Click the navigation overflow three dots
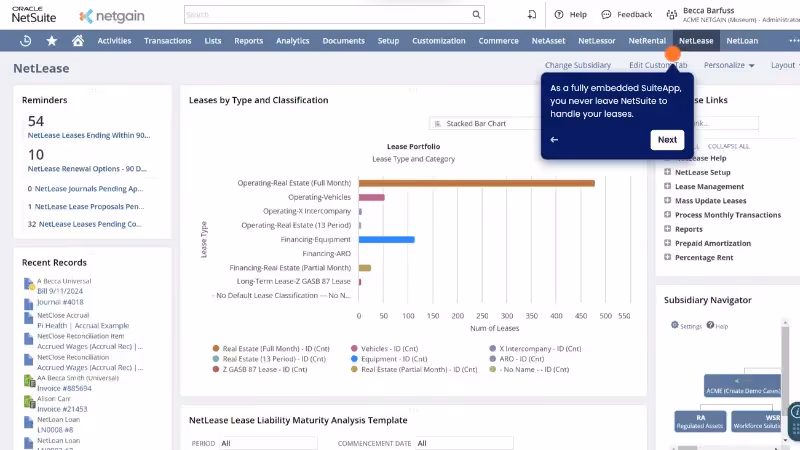800x450 pixels. tap(794, 41)
